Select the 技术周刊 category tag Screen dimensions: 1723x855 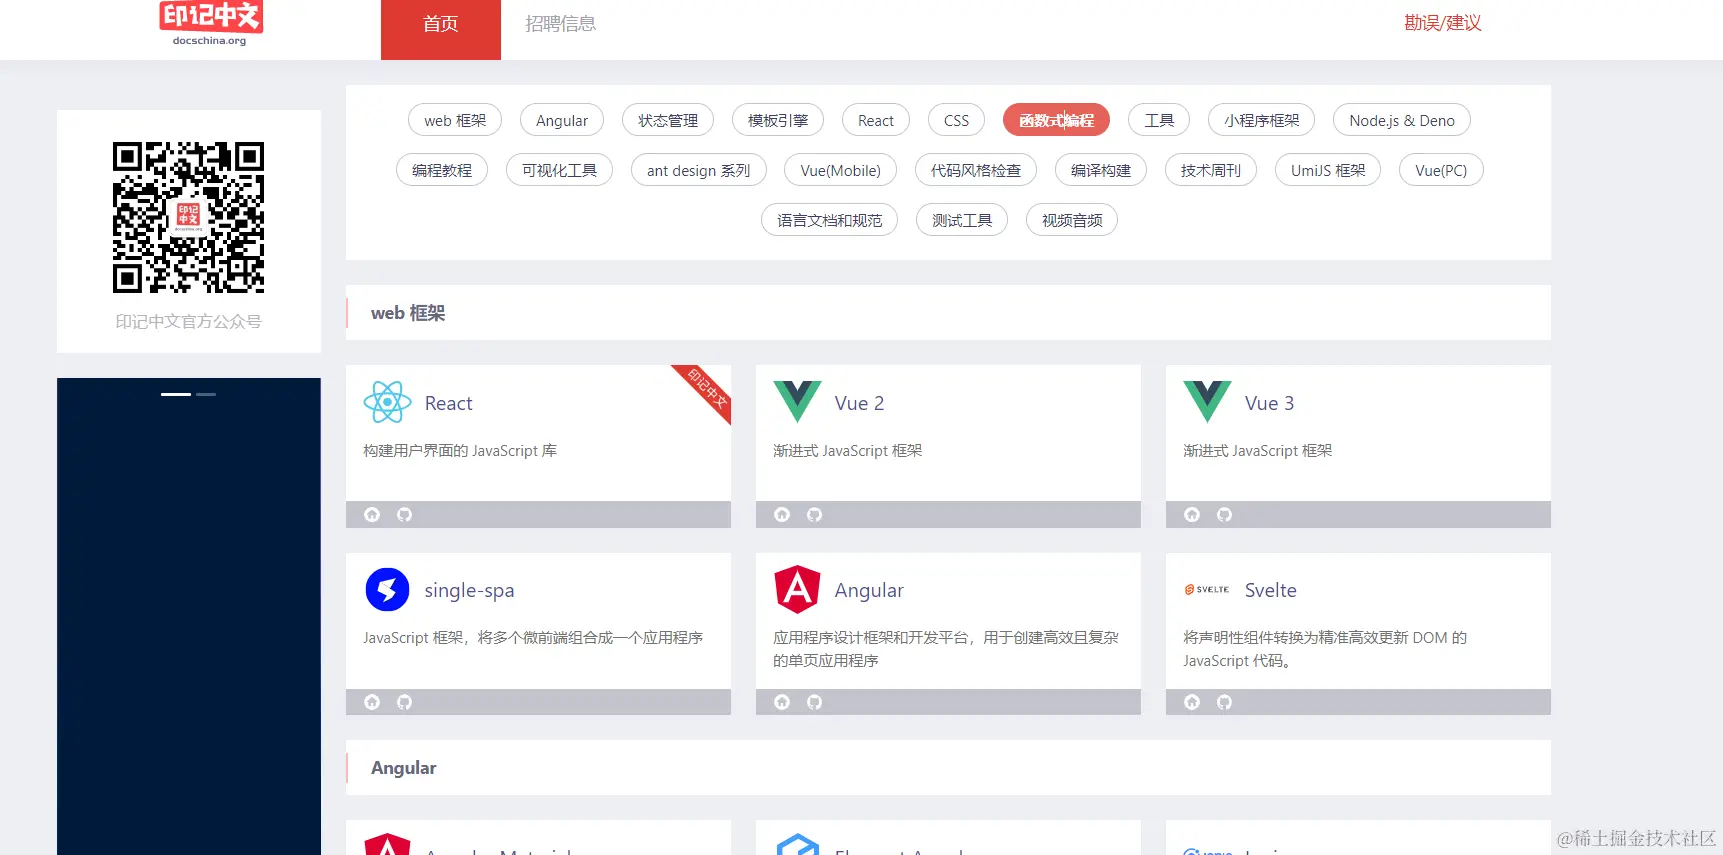[1211, 170]
